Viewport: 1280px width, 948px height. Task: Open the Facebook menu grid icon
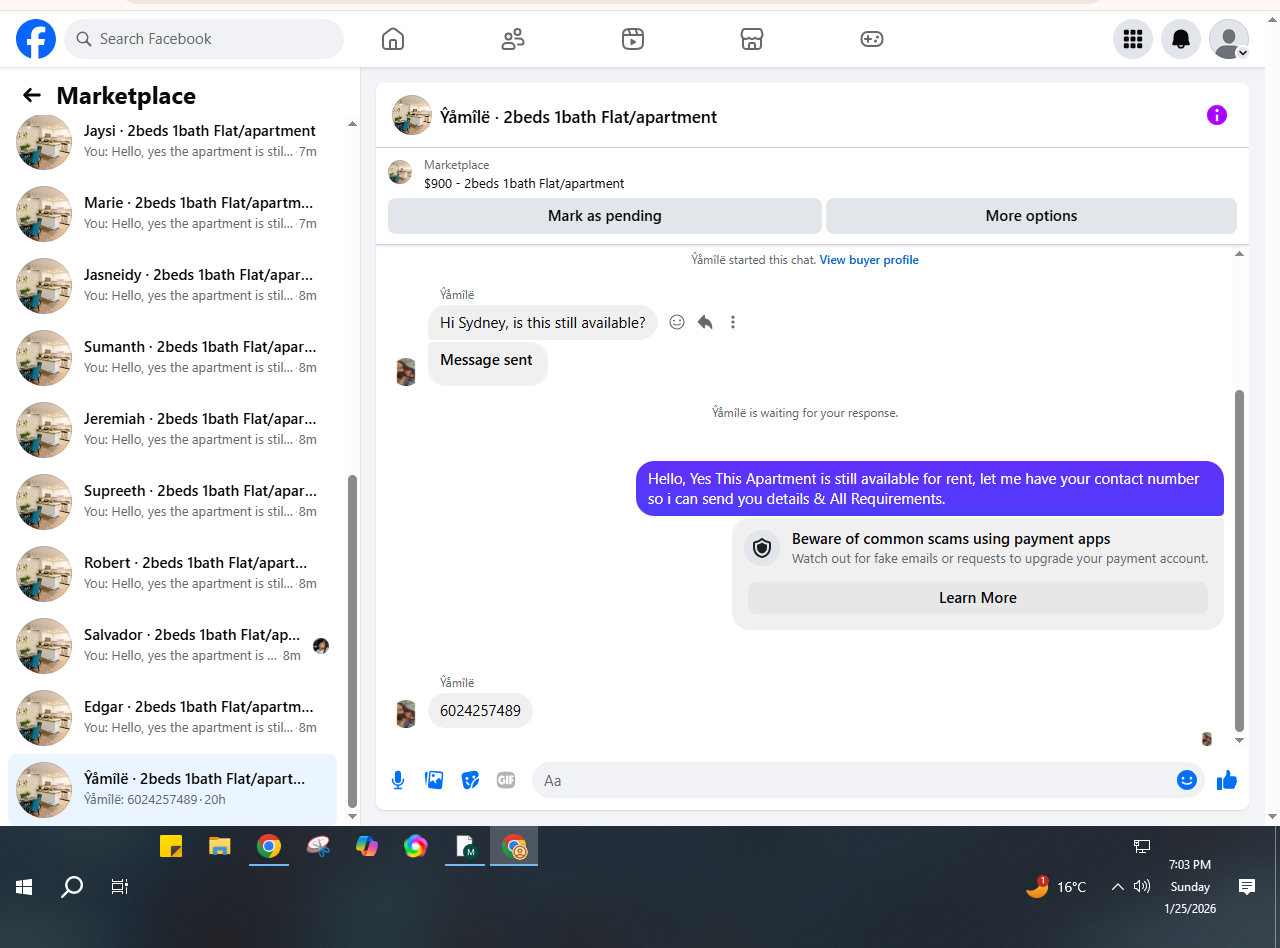1133,39
